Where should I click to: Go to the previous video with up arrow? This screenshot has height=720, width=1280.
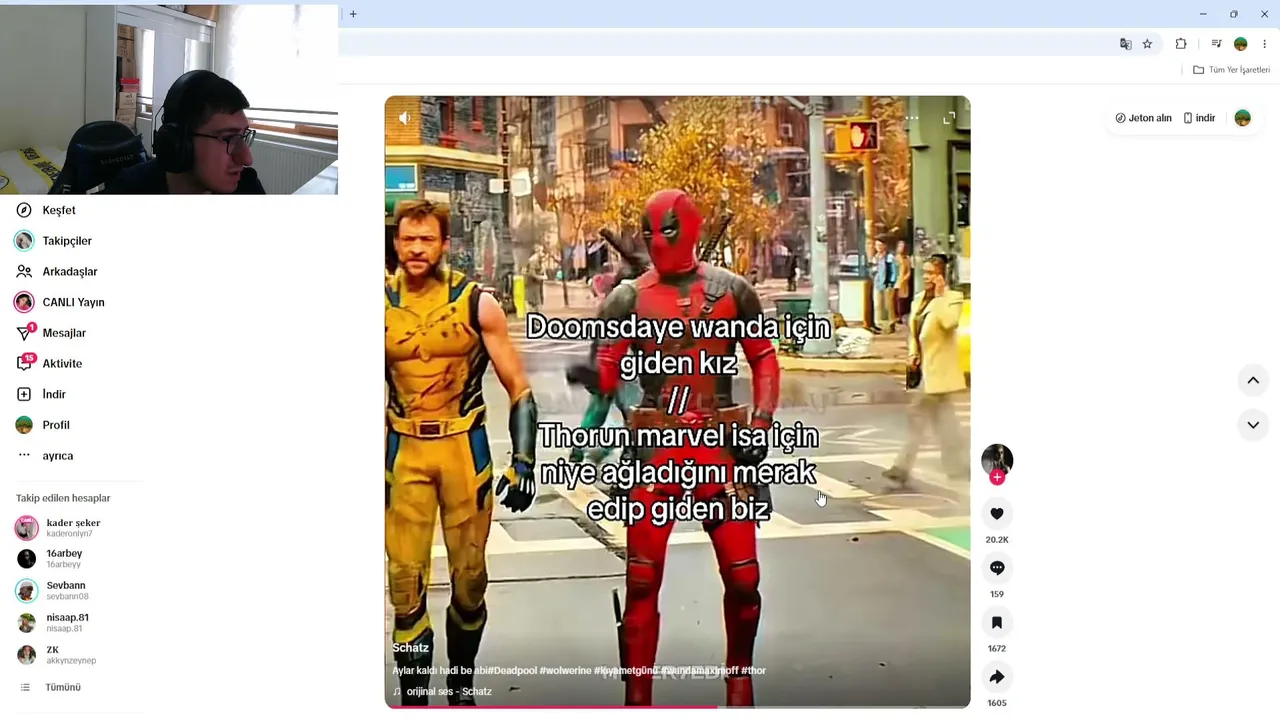click(x=1253, y=380)
